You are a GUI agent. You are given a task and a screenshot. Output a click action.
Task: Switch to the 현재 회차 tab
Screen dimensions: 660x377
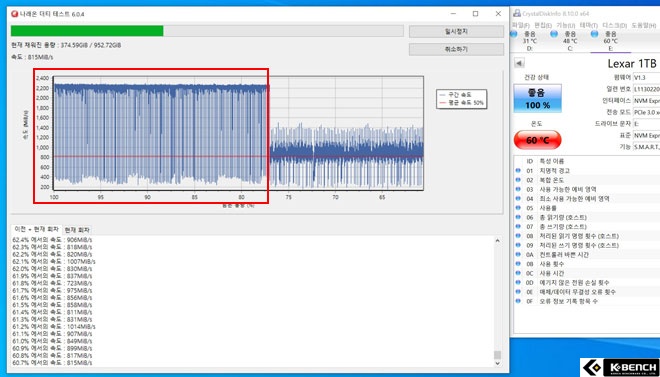tap(77, 230)
